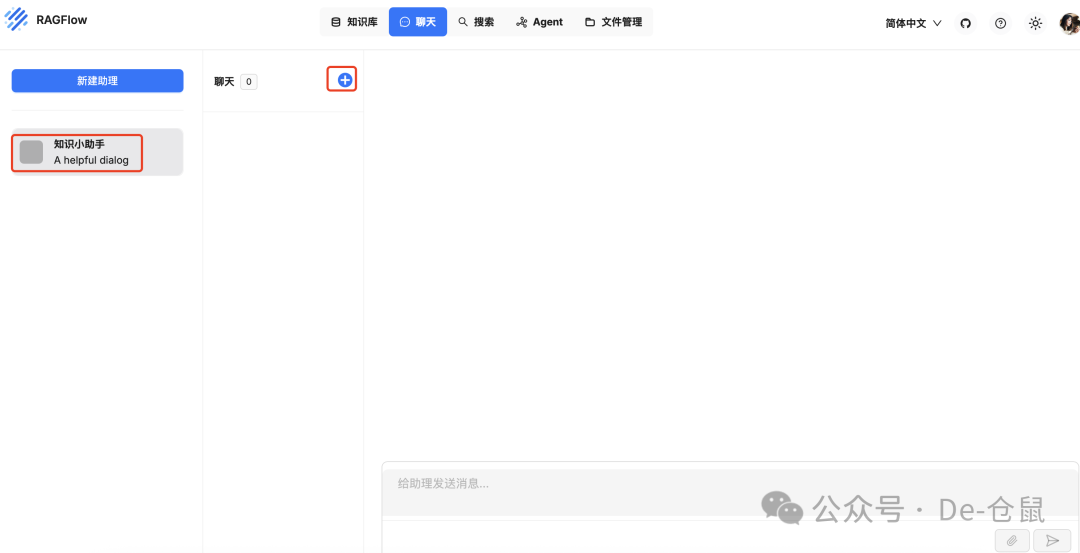Click the message input field 给助理发送消息

[700, 484]
